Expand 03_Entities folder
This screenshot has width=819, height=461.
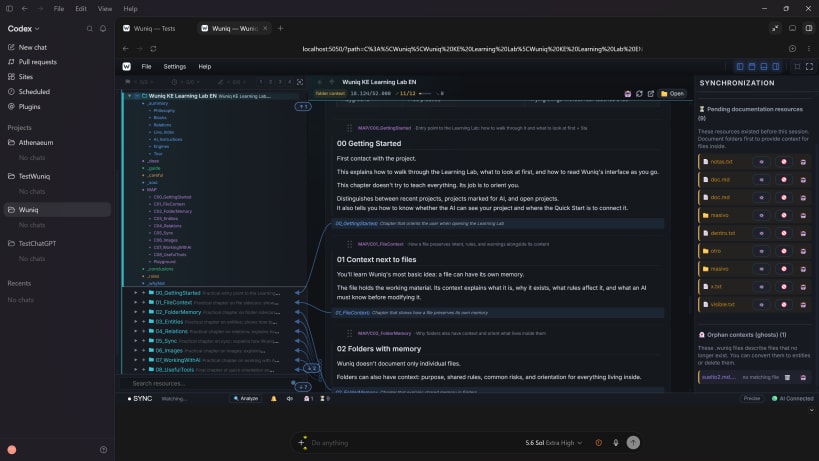point(136,322)
